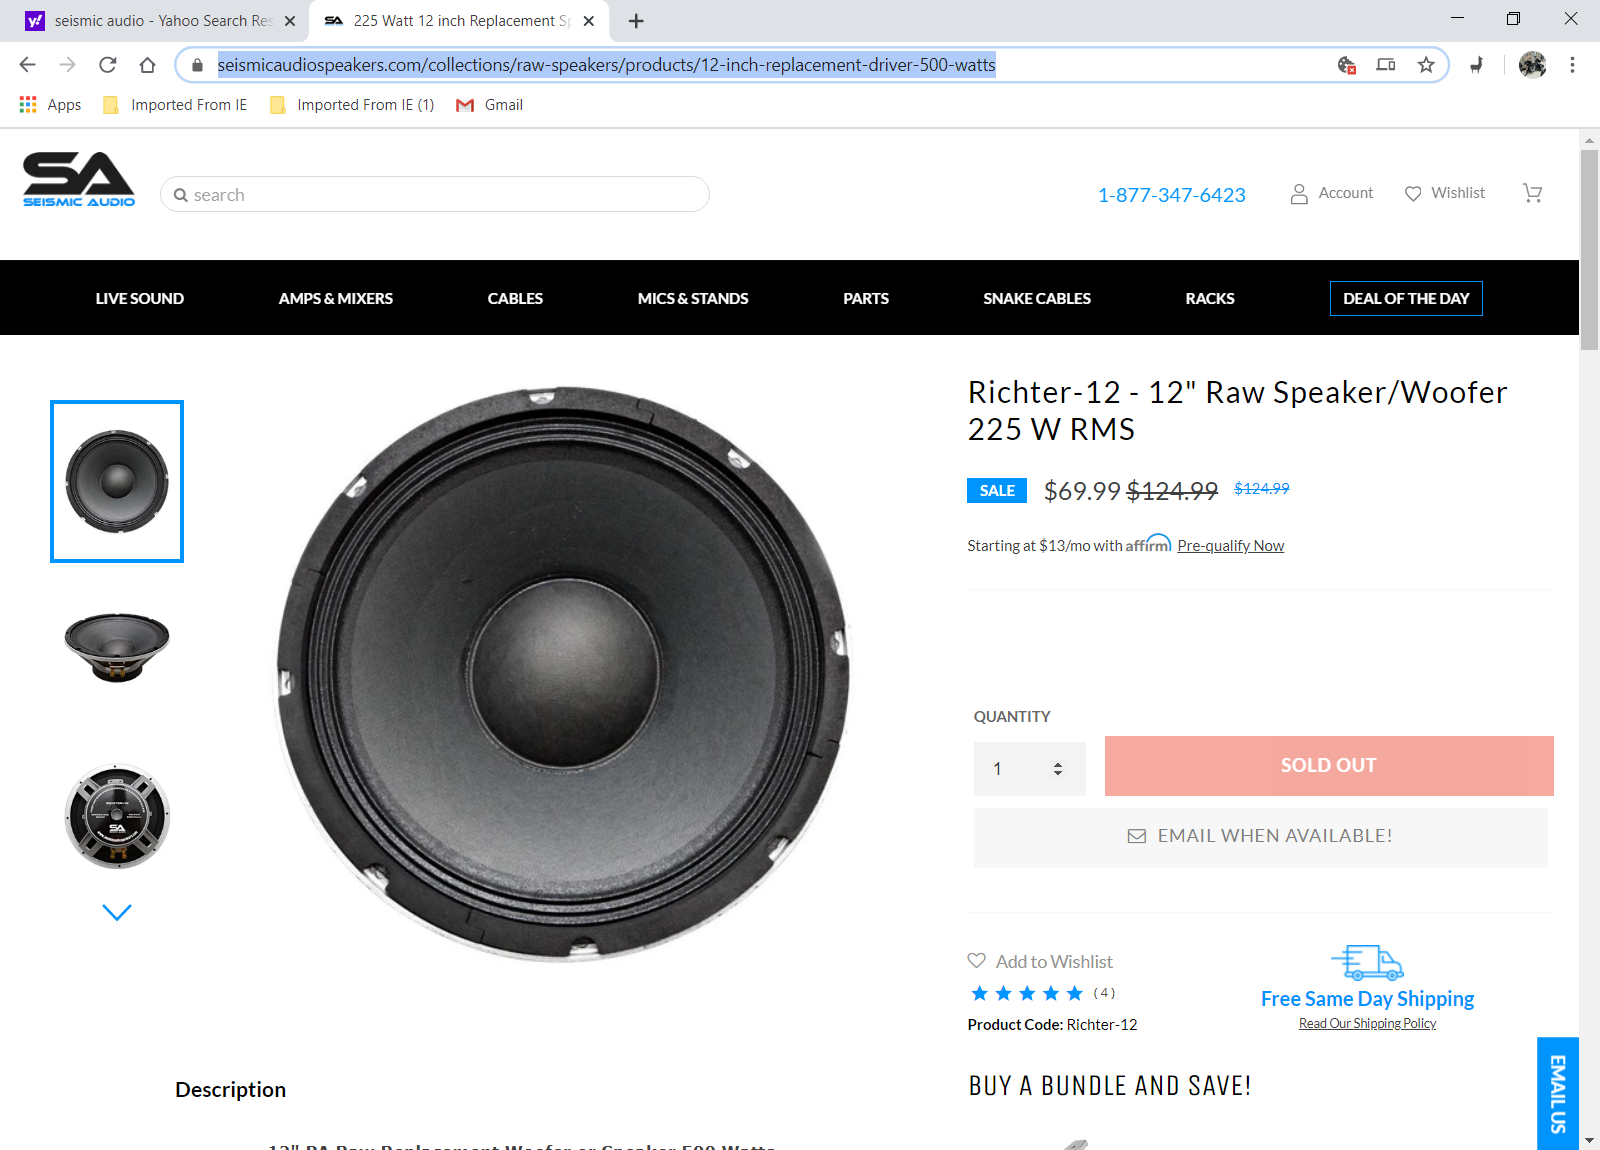Reload the page in browser
Viewport: 1600px width, 1150px height.
pos(108,65)
